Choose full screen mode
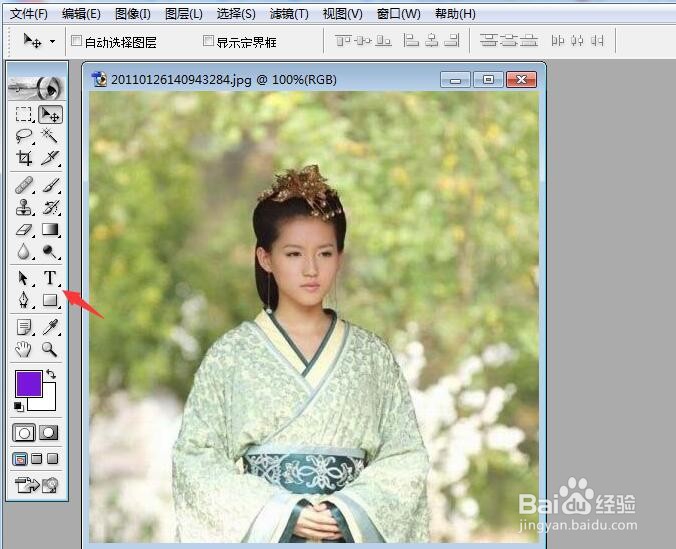The width and height of the screenshot is (676, 549). pos(53,458)
